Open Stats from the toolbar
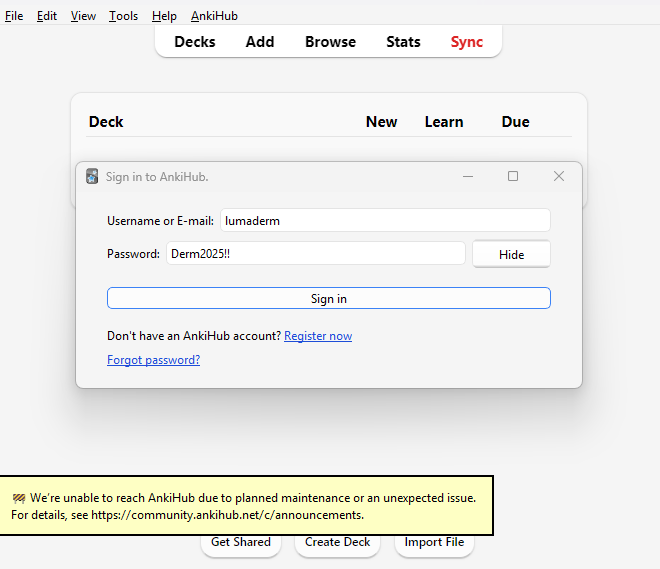The width and height of the screenshot is (660, 569). [x=403, y=42]
